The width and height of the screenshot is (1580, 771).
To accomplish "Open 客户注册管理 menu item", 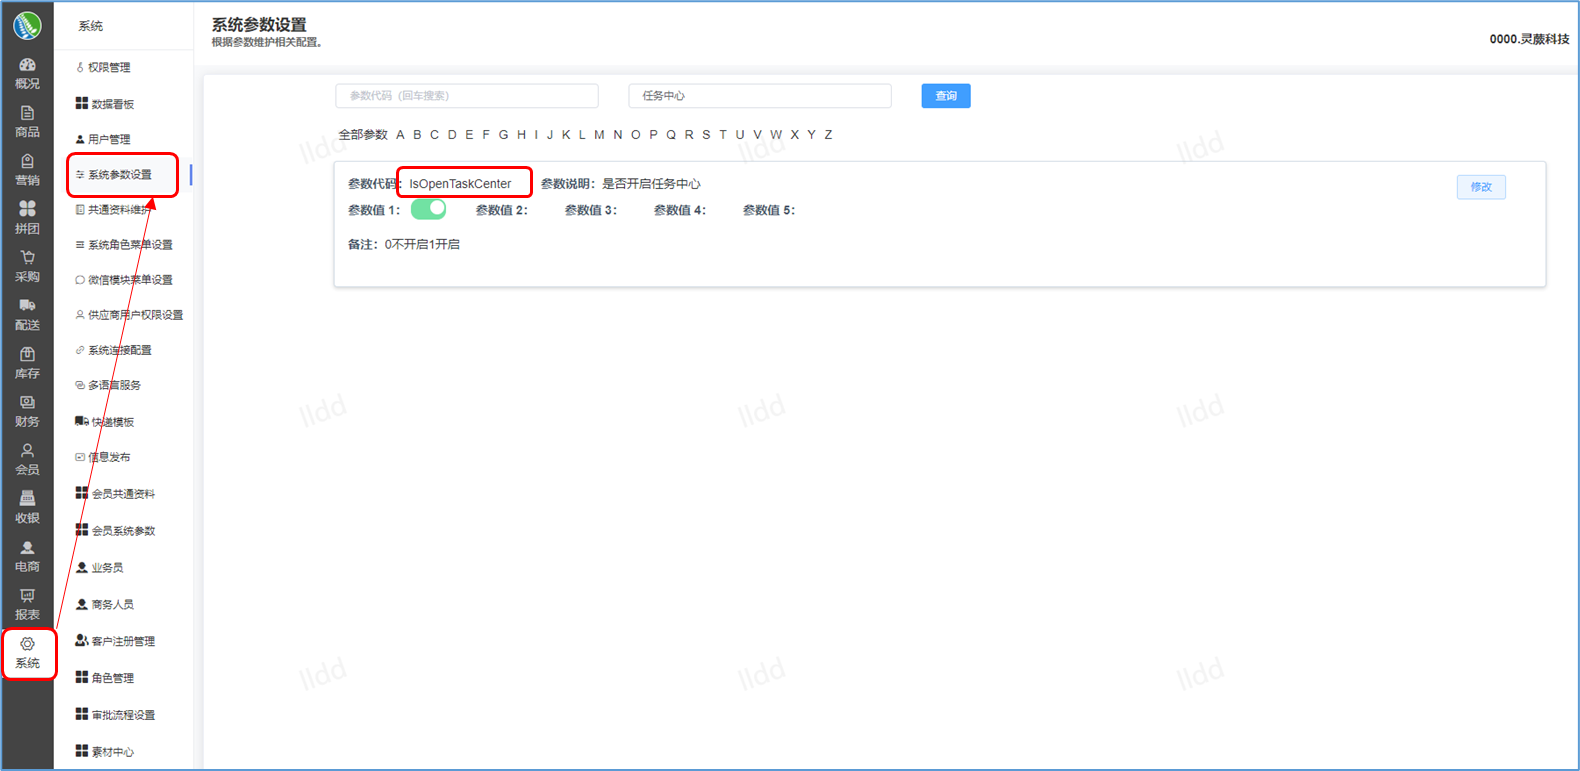I will click(124, 641).
